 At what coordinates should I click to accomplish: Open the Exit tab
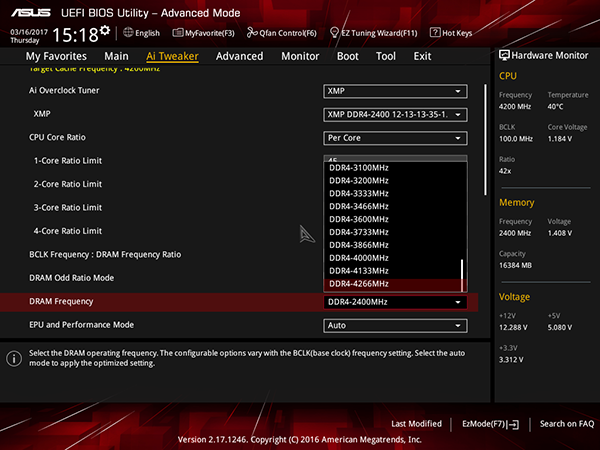point(422,56)
